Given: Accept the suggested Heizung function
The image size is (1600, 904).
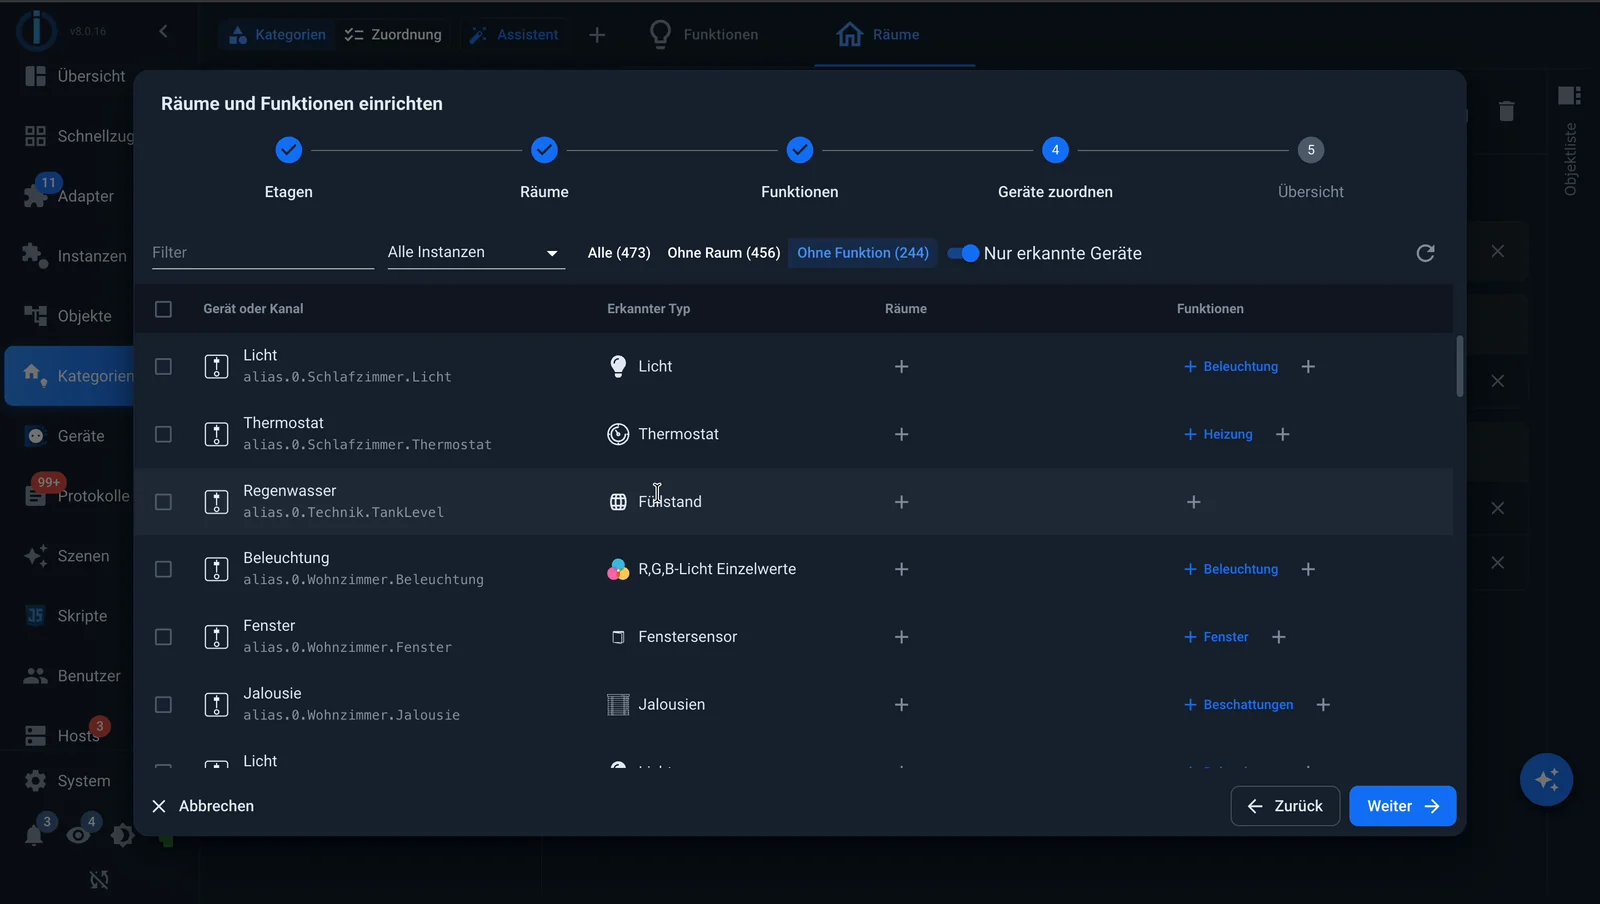Looking at the screenshot, I should (1219, 434).
